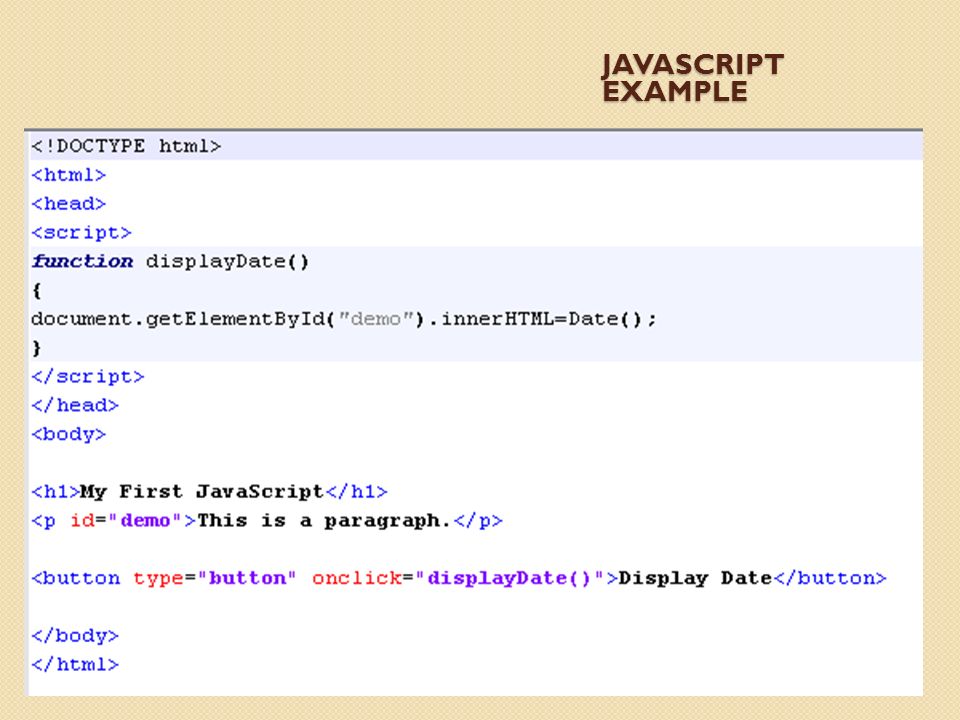Click the opening <head> tag line
The height and width of the screenshot is (720, 960).
(x=69, y=204)
